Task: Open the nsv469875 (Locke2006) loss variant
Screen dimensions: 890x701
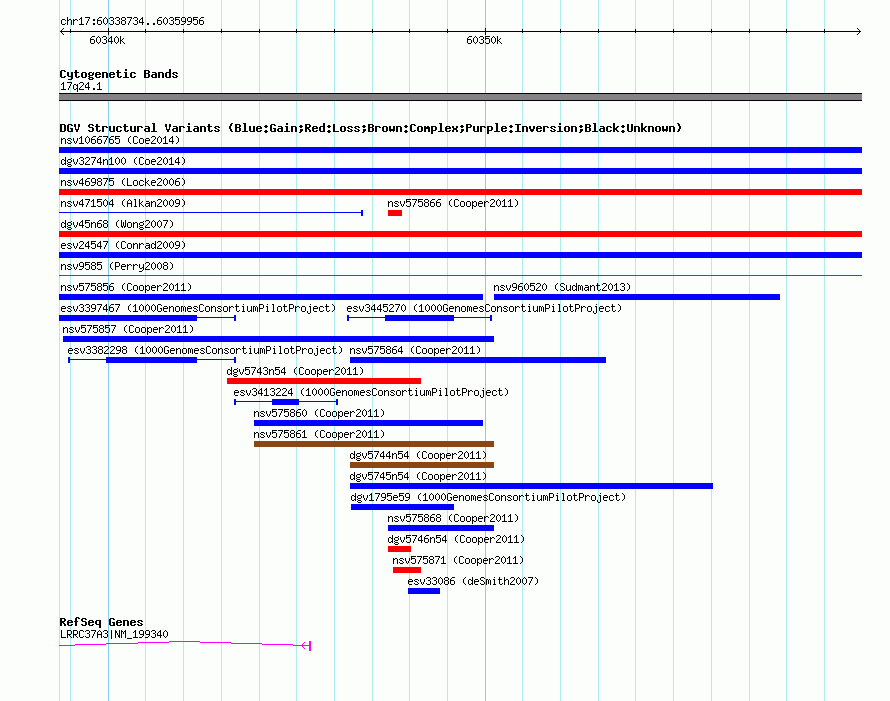Action: point(460,192)
